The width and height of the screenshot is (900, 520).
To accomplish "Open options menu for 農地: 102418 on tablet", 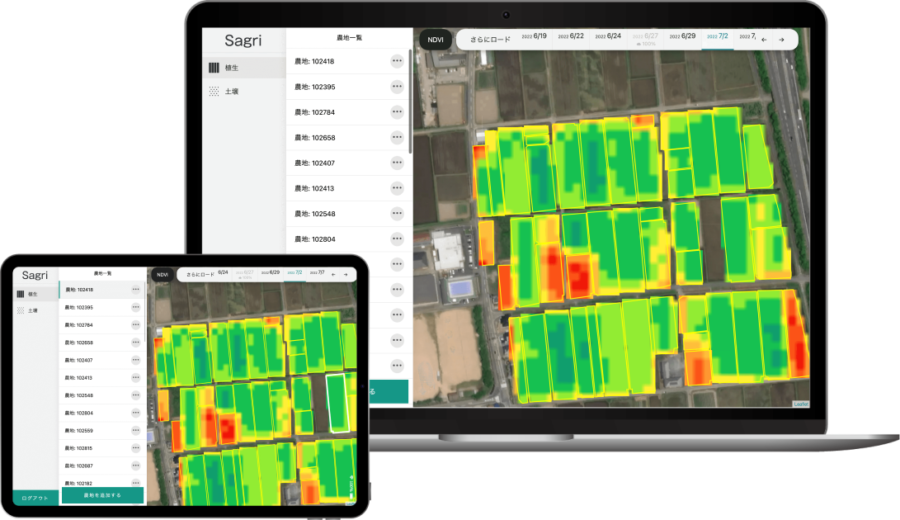I will click(136, 289).
